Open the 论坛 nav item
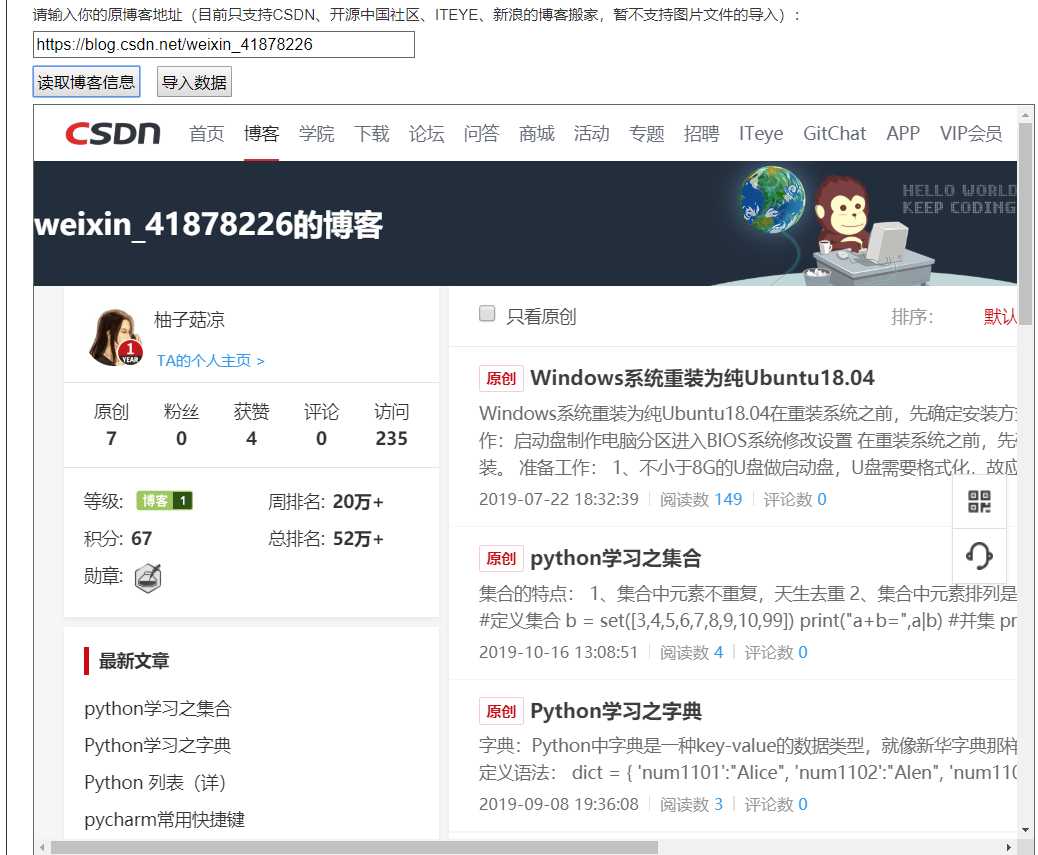Screen dimensions: 1038x855 coord(426,134)
